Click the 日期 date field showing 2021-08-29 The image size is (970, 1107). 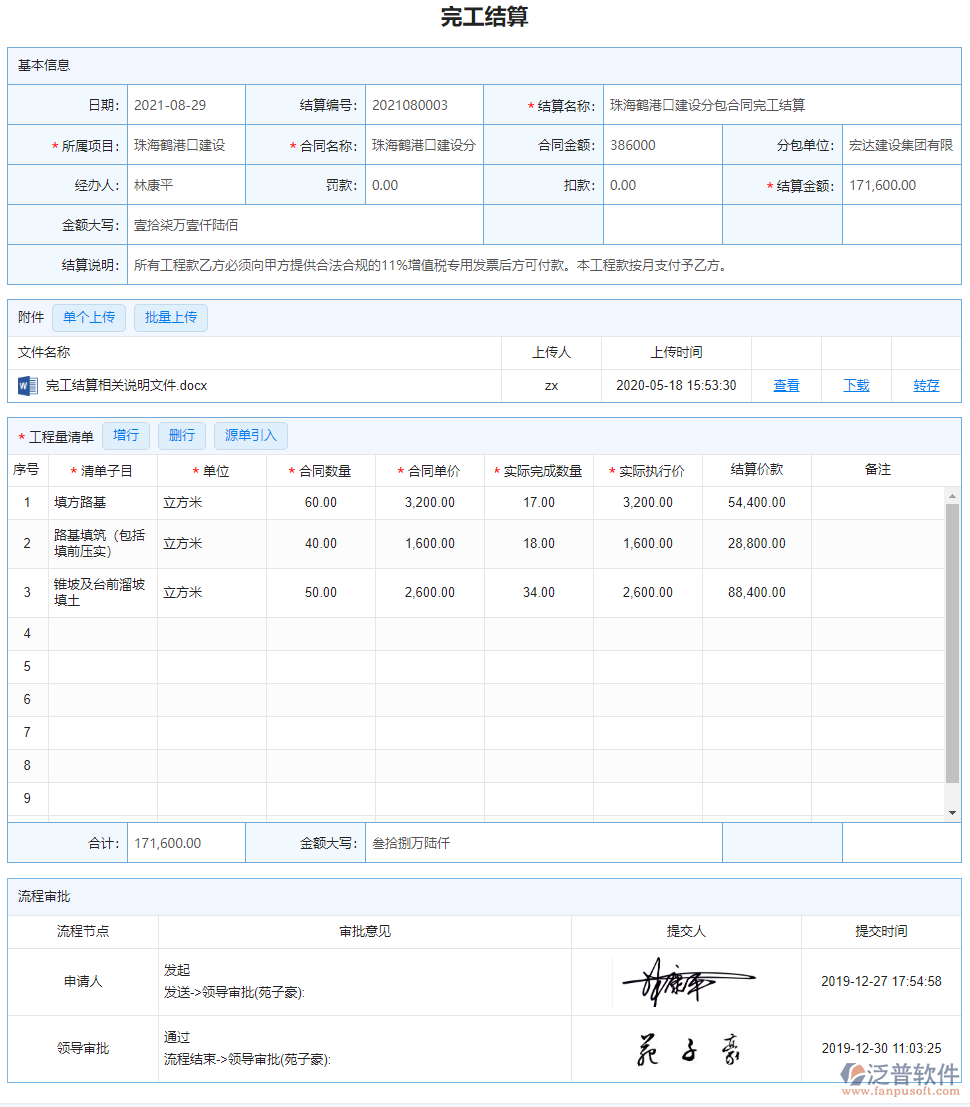(185, 103)
